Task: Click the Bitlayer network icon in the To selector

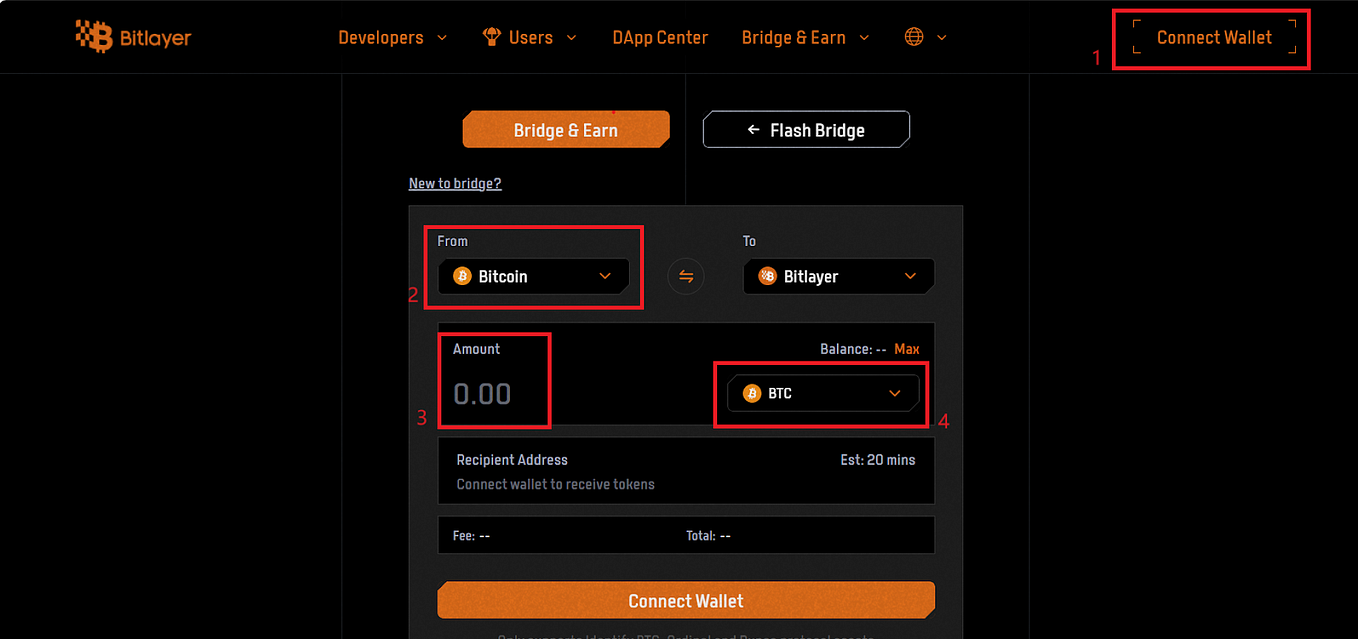Action: click(767, 275)
